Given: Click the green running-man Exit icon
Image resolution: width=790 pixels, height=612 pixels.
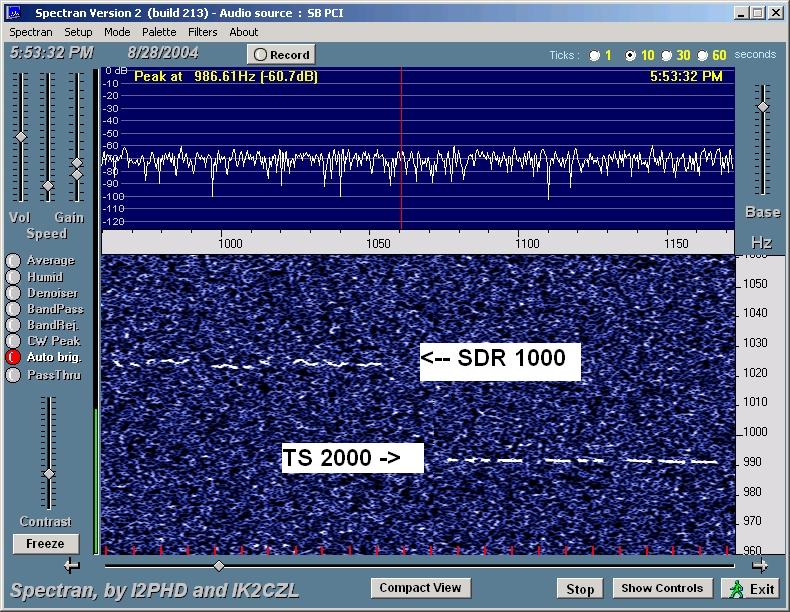Looking at the screenshot, I should coord(736,588).
